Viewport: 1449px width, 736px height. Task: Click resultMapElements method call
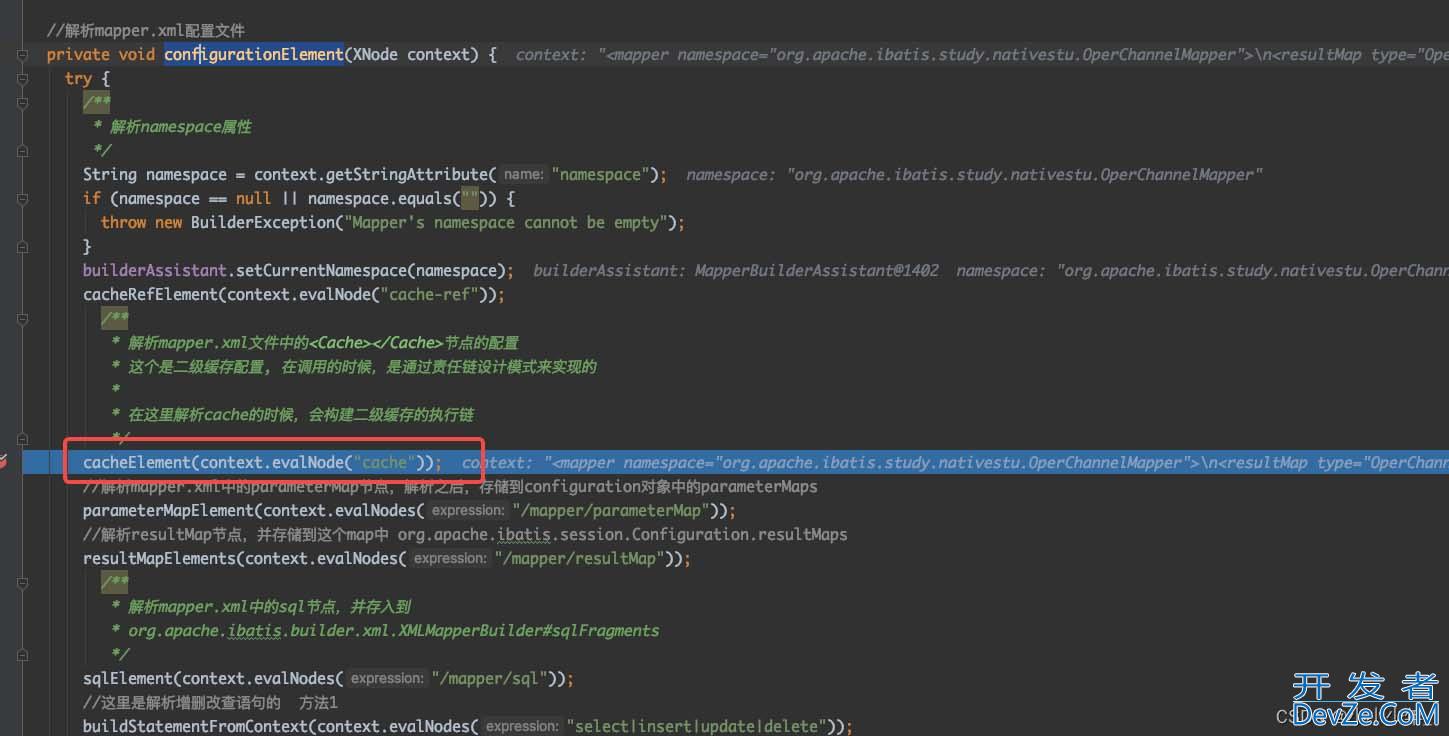tap(159, 558)
